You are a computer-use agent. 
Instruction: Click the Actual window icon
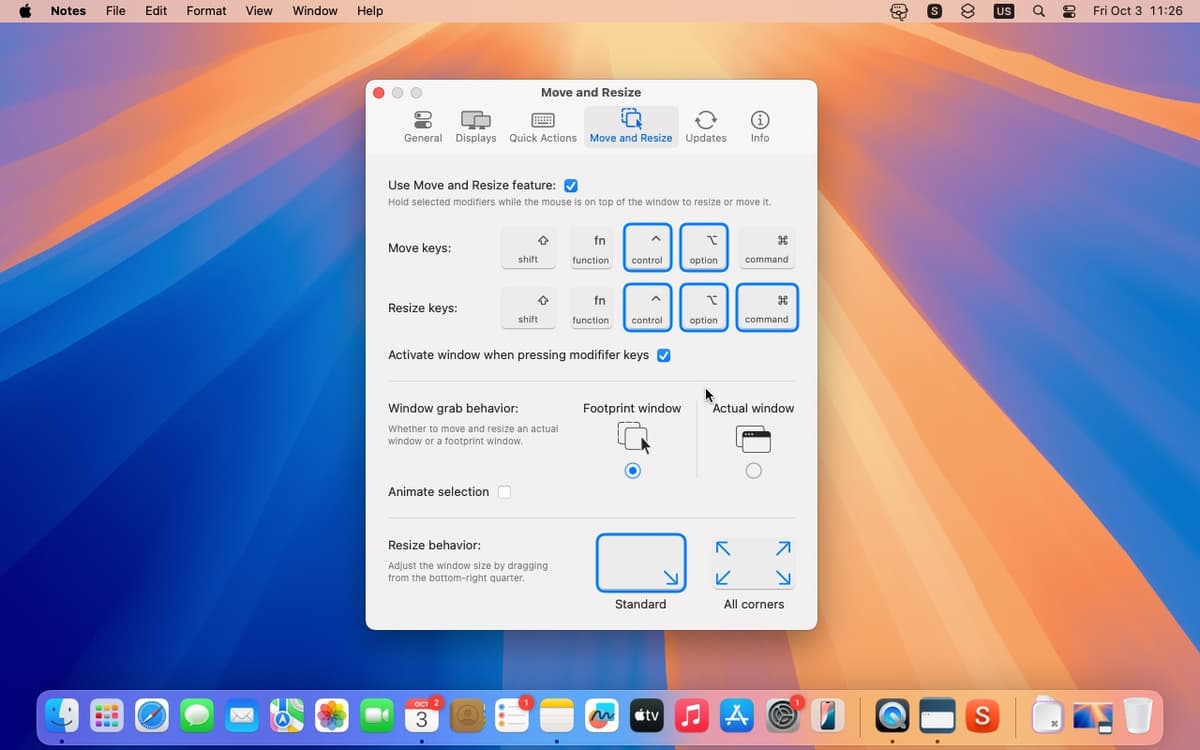(753, 438)
